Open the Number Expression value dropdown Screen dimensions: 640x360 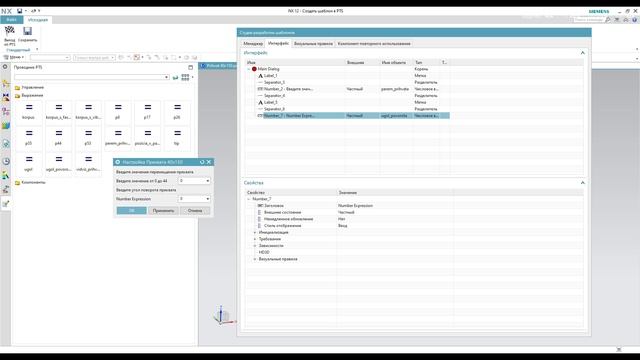(x=208, y=199)
